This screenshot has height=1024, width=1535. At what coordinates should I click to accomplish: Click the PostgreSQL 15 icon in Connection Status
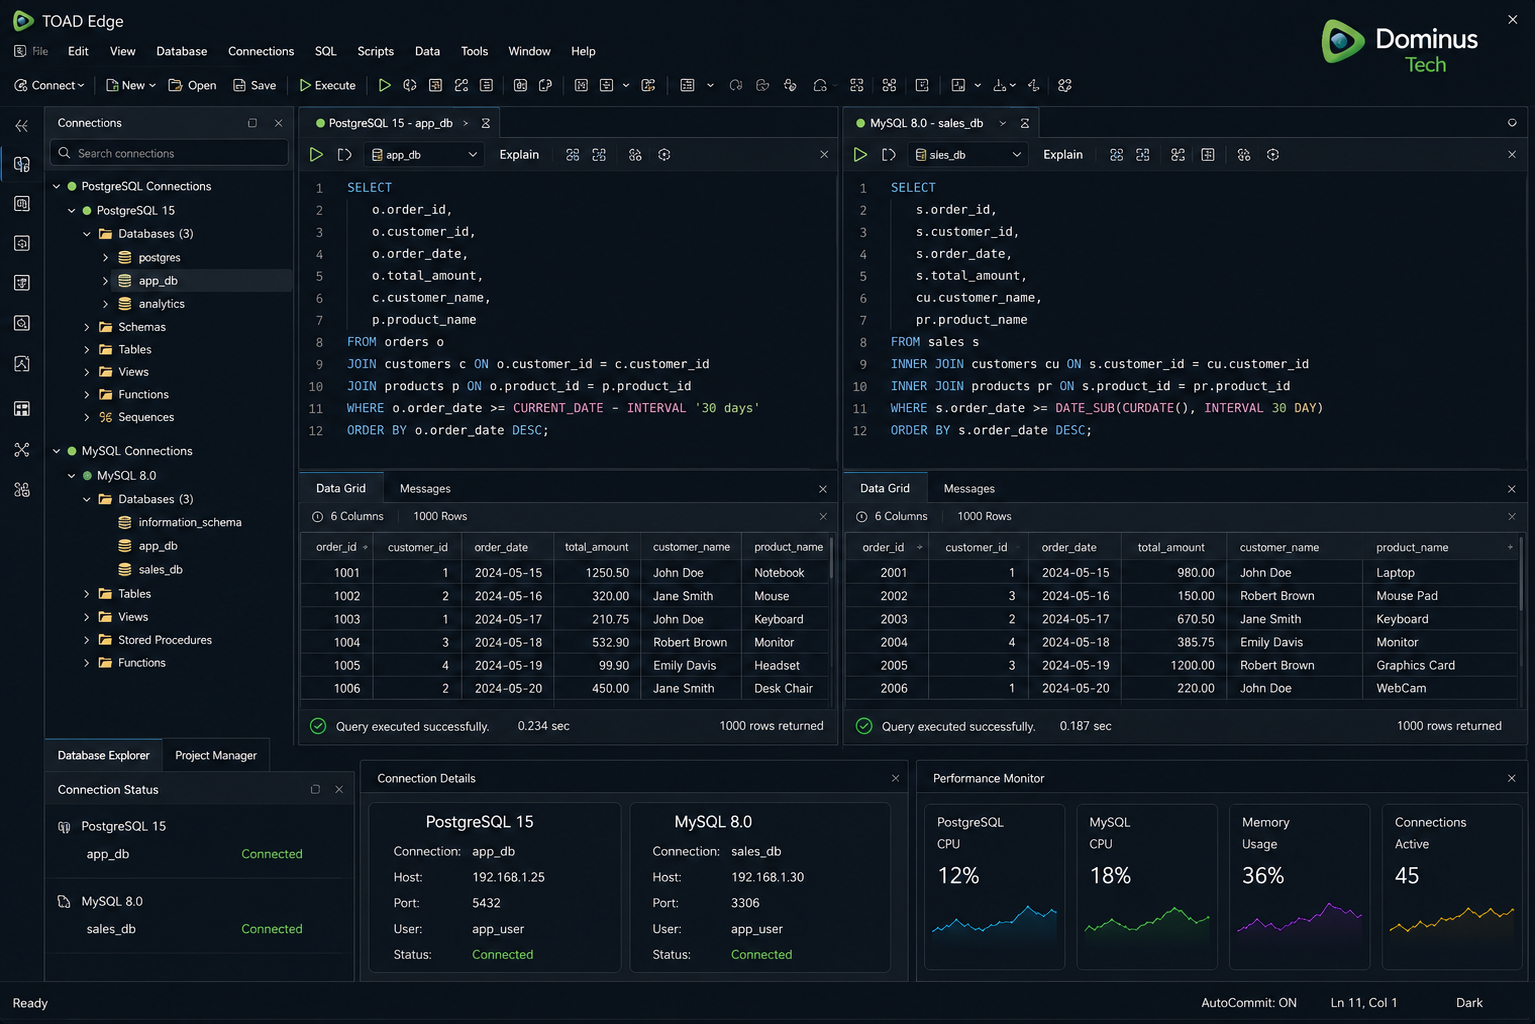[x=64, y=827]
